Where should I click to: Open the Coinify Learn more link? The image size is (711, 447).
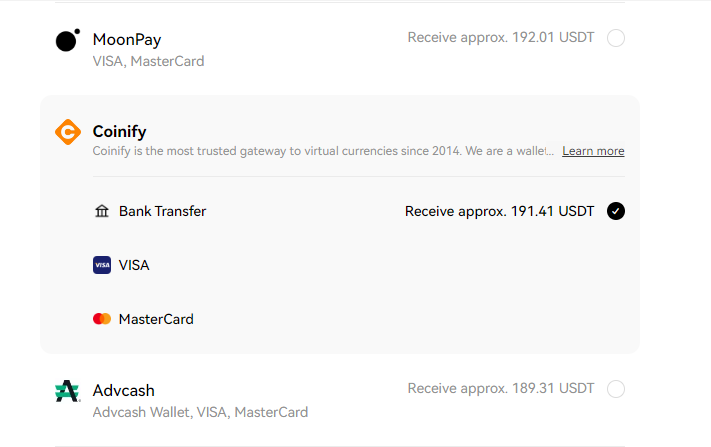[x=593, y=151]
